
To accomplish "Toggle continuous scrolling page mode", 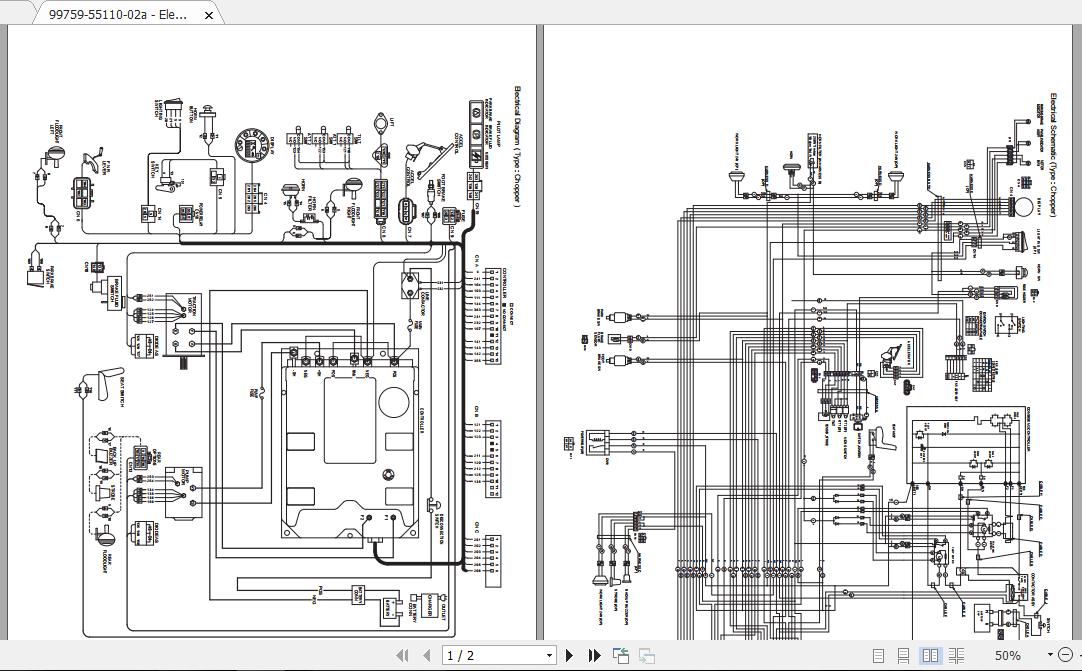I will click(903, 655).
